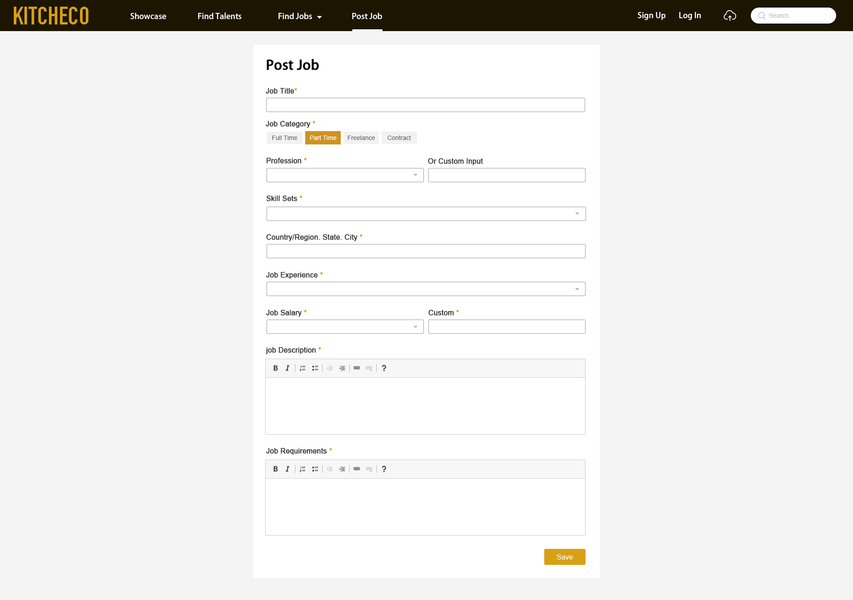Image resolution: width=853 pixels, height=600 pixels.
Task: Insert numbered list in job Description editor
Action: [x=303, y=368]
